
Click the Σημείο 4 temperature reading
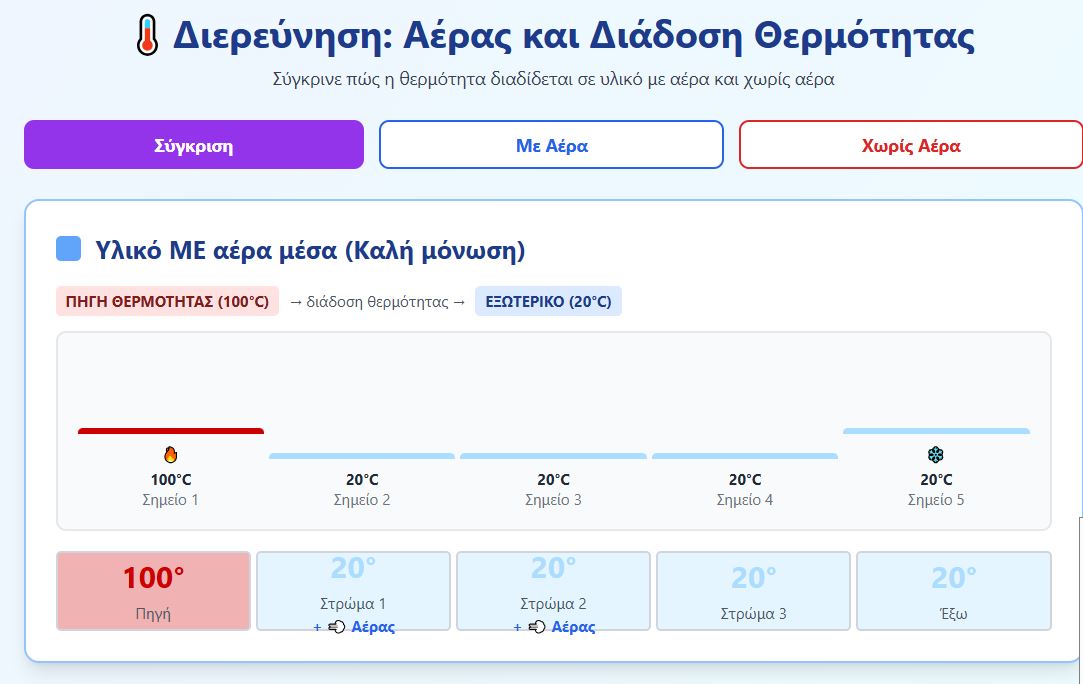[745, 480]
